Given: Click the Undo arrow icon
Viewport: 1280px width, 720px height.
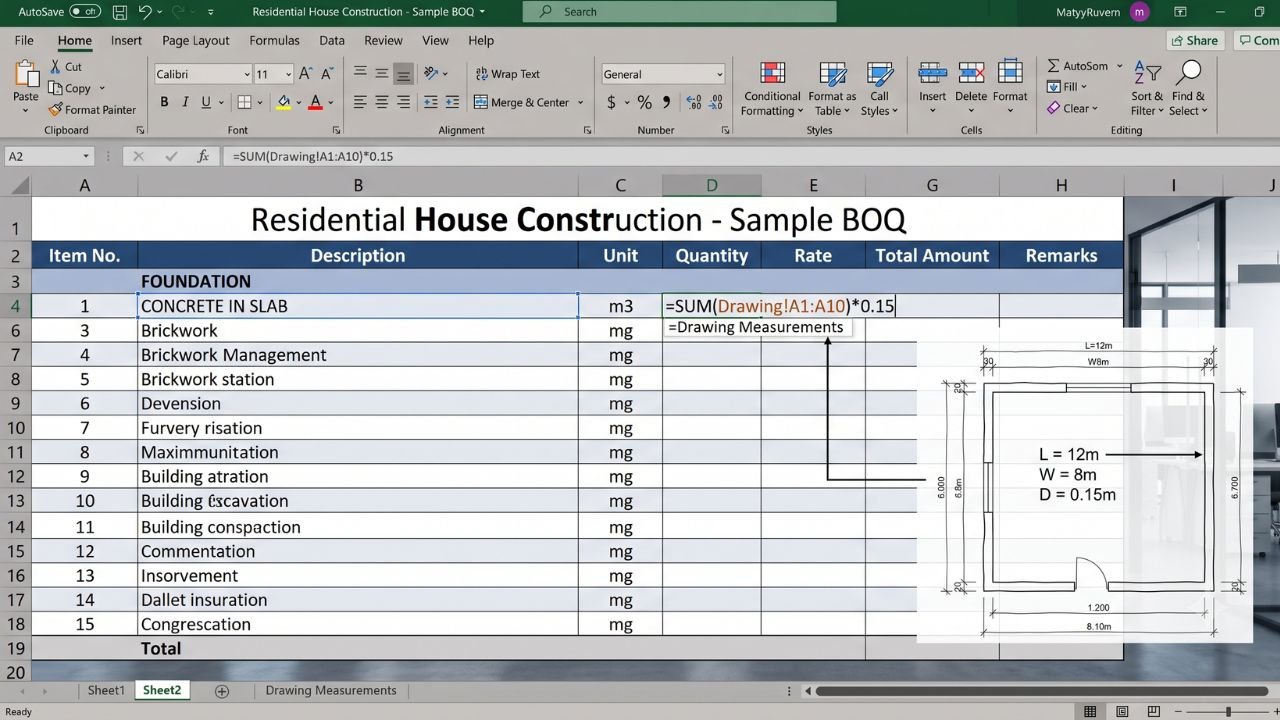Looking at the screenshot, I should coord(146,12).
